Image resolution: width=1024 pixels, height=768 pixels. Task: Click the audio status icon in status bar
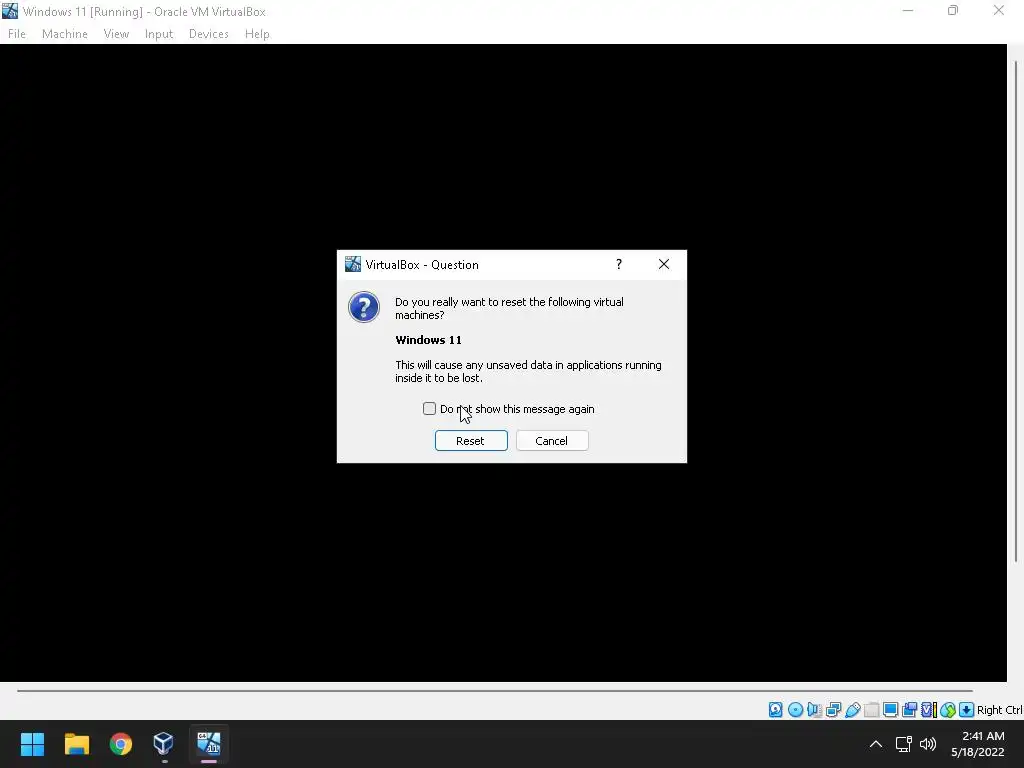[814, 710]
